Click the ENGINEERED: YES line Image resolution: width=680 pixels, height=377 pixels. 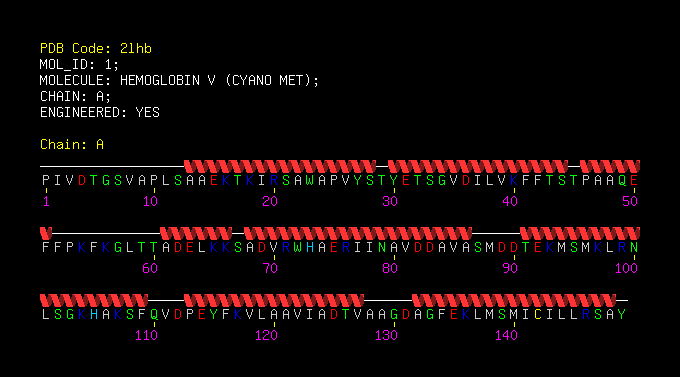(x=100, y=113)
